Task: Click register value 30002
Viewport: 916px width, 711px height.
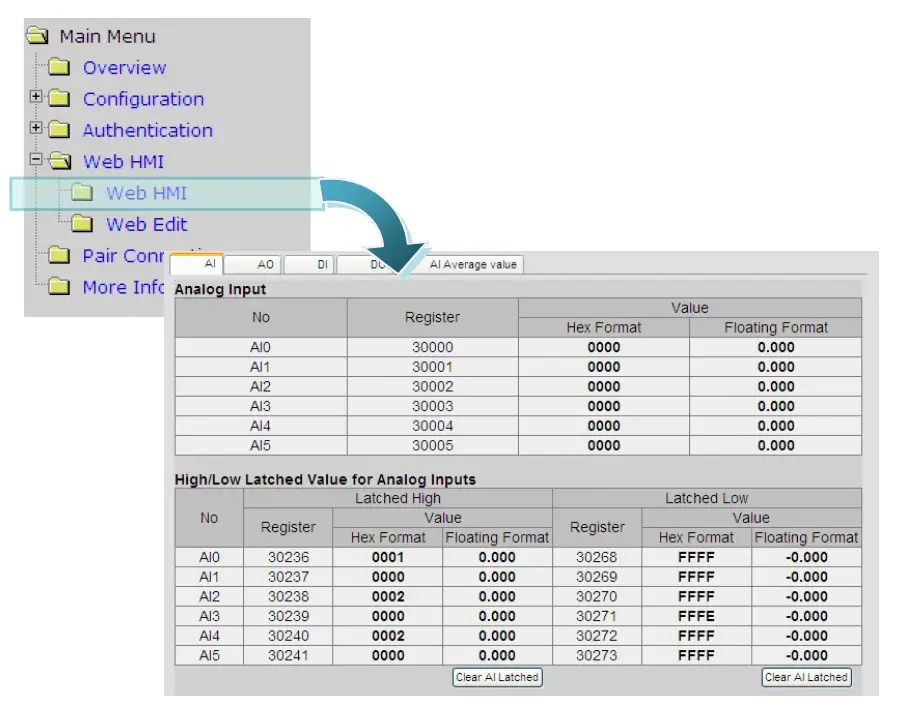Action: pyautogui.click(x=432, y=386)
